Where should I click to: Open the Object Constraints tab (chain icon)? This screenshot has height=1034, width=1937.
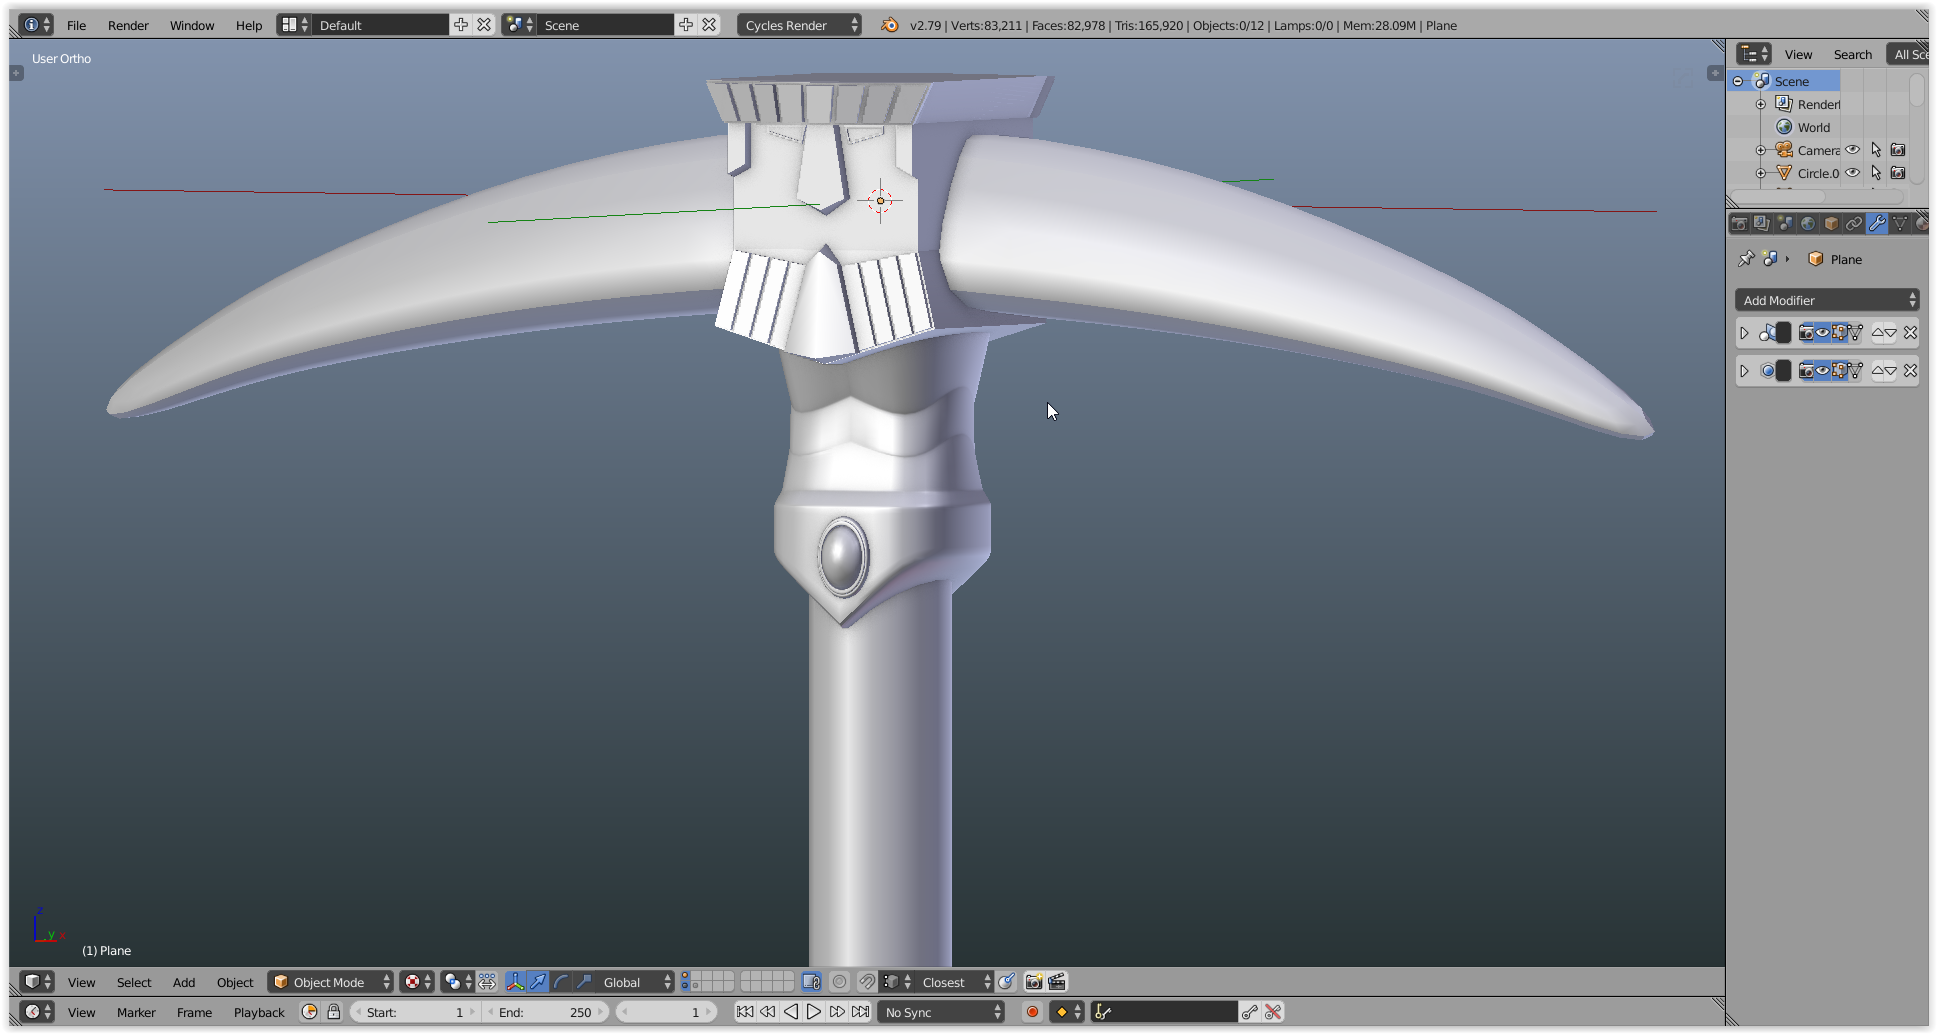pos(1854,224)
